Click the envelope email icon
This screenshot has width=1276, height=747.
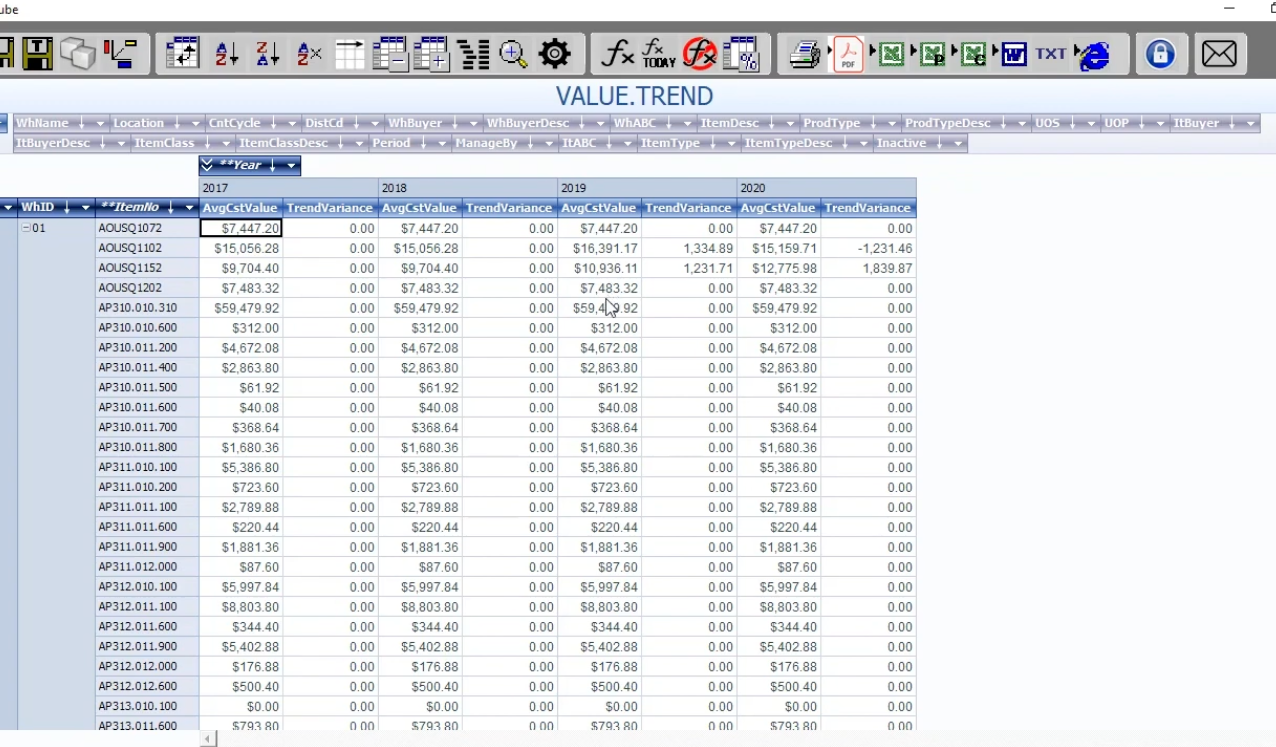coord(1219,54)
